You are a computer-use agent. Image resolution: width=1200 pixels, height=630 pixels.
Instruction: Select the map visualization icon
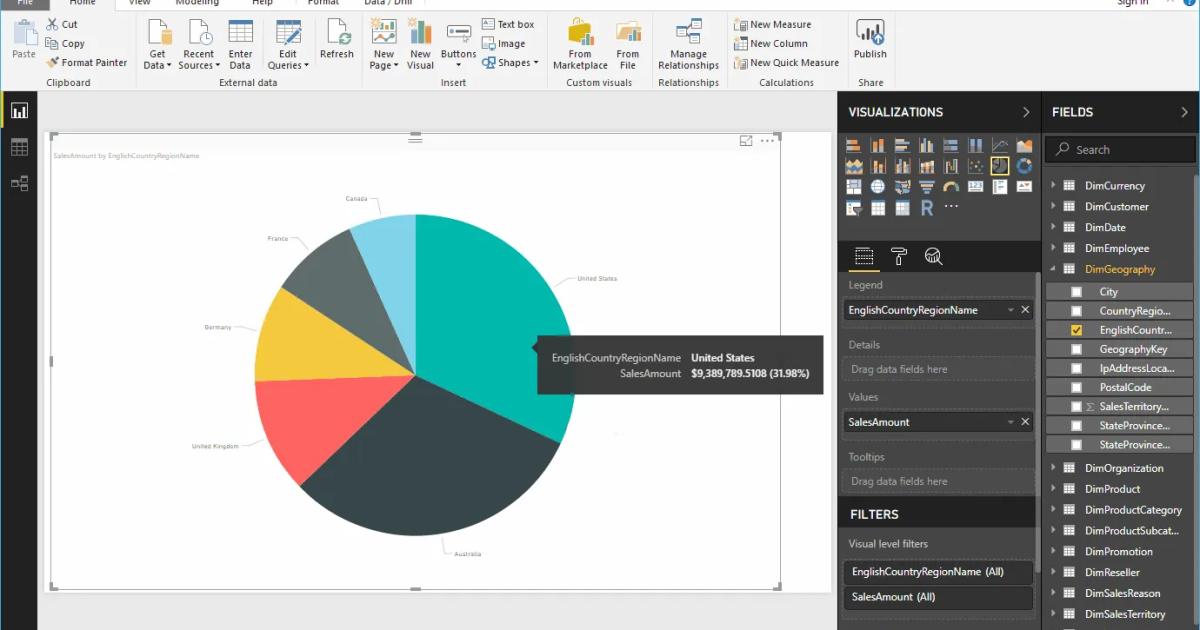pyautogui.click(x=878, y=186)
